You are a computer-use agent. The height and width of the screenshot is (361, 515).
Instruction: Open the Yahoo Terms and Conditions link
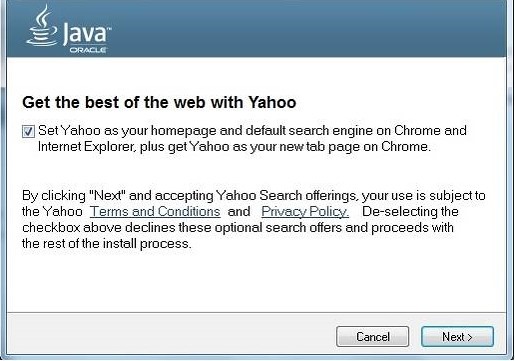point(155,211)
